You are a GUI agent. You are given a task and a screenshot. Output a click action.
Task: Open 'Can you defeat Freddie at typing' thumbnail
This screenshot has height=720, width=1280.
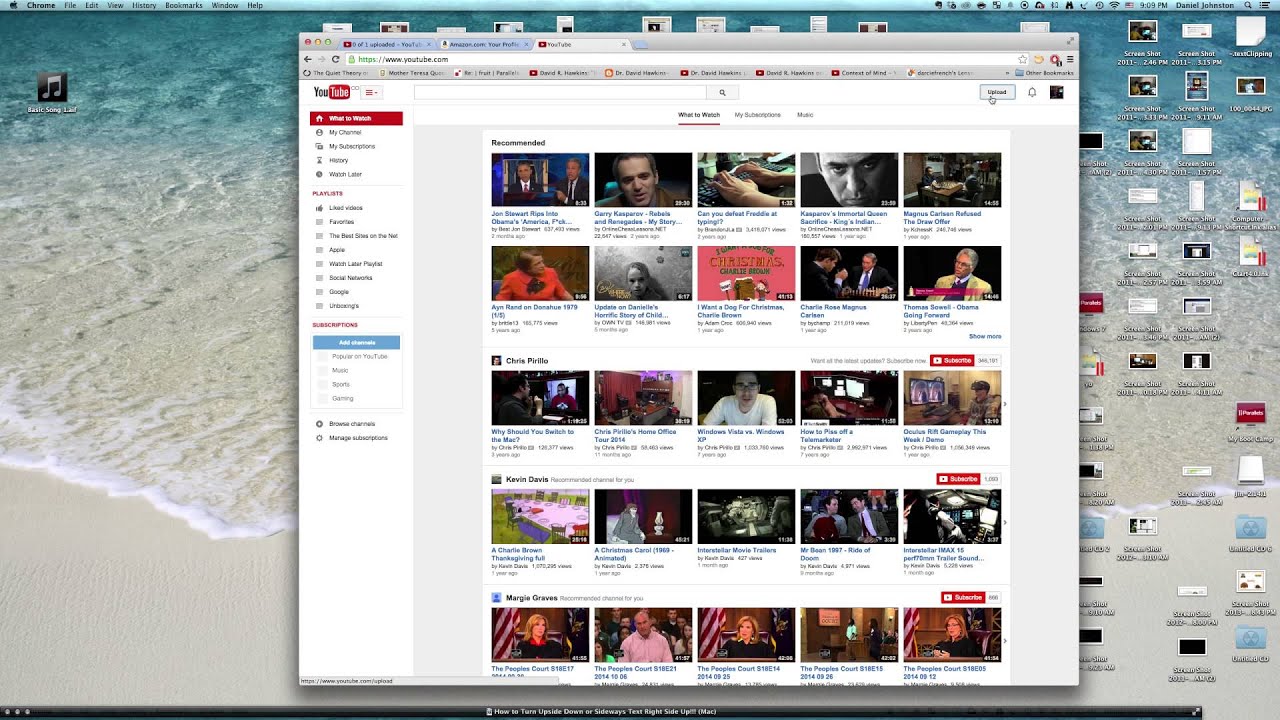point(746,180)
